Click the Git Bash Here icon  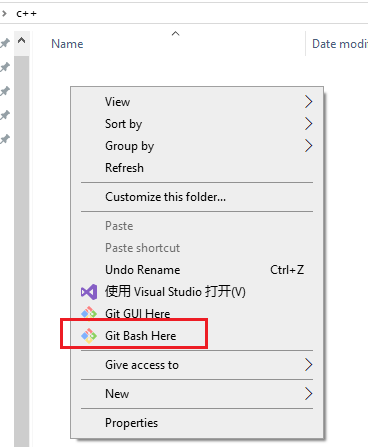89,336
